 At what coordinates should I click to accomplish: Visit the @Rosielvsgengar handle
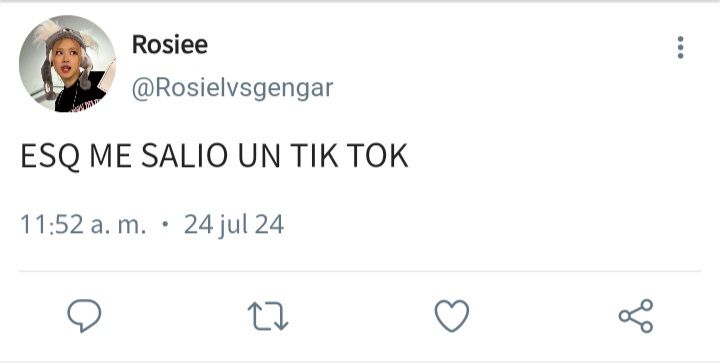point(232,88)
